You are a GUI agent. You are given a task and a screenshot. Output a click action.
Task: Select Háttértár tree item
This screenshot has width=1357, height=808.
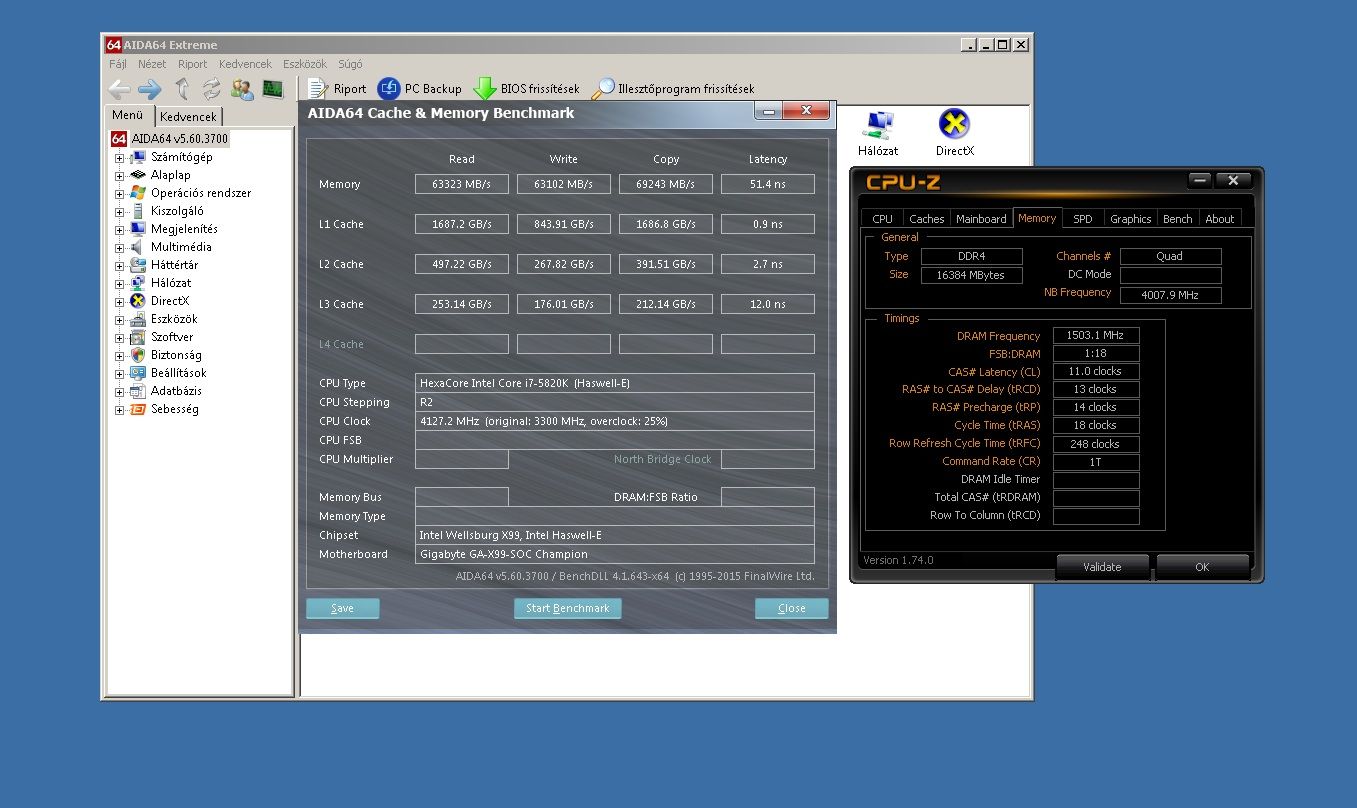coord(174,265)
